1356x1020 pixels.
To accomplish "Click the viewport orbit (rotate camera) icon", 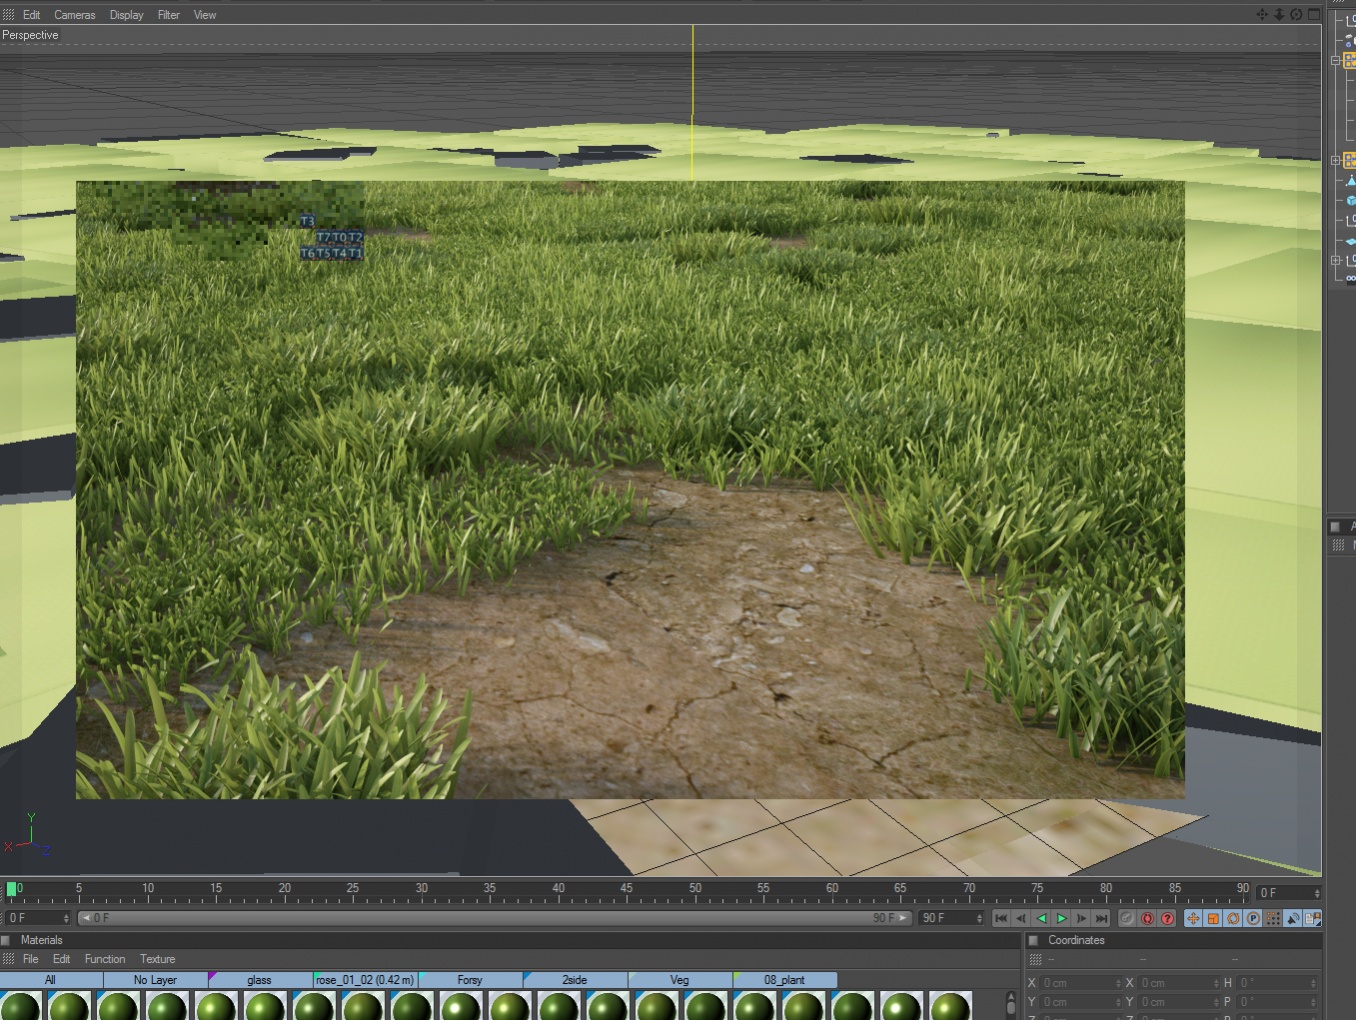I will point(1296,14).
